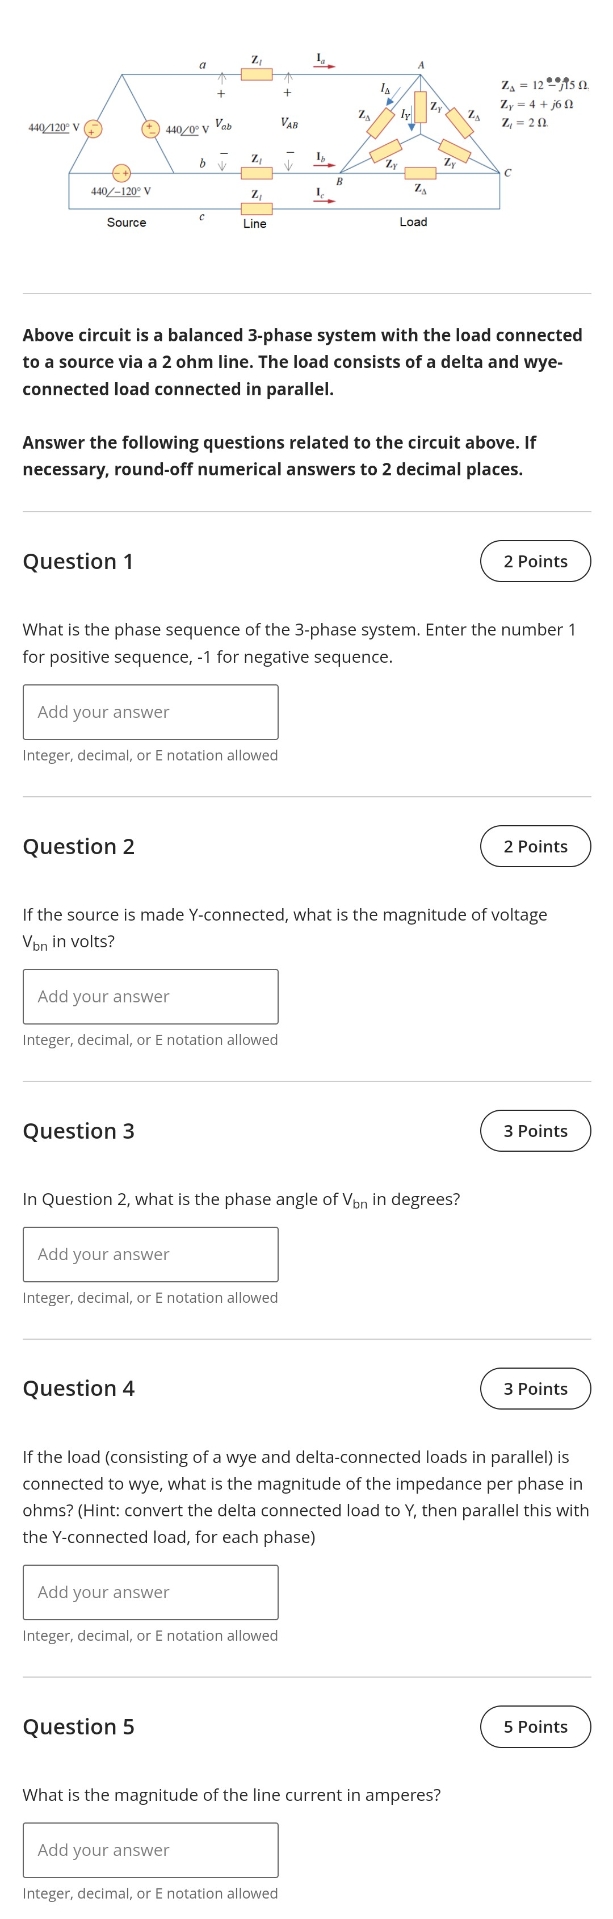The height and width of the screenshot is (1919, 613).
Task: Click the Question 4 heading text
Action: tap(78, 1388)
